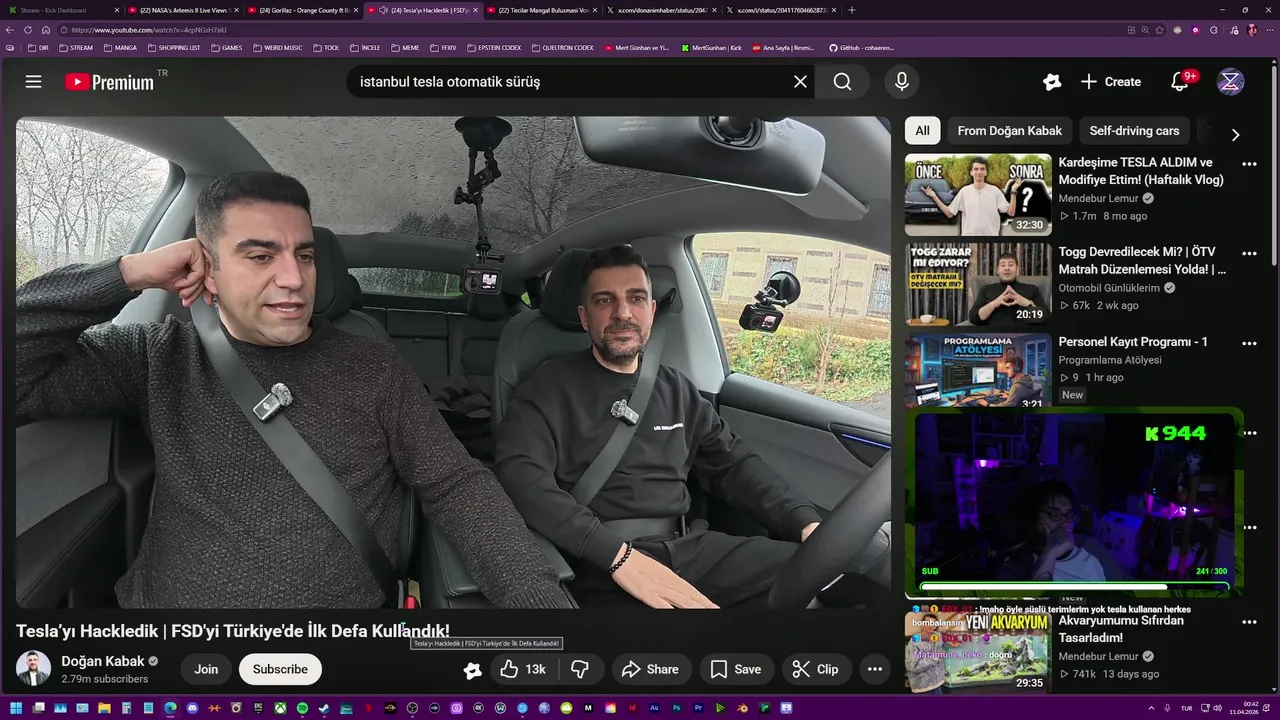
Task: Open the Windows Start menu
Action: tap(15, 708)
